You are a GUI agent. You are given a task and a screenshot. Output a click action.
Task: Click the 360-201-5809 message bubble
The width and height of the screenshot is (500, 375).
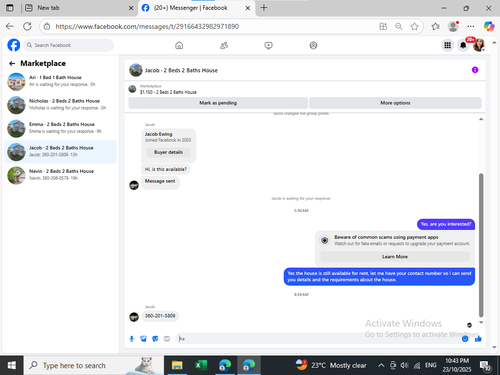point(160,316)
